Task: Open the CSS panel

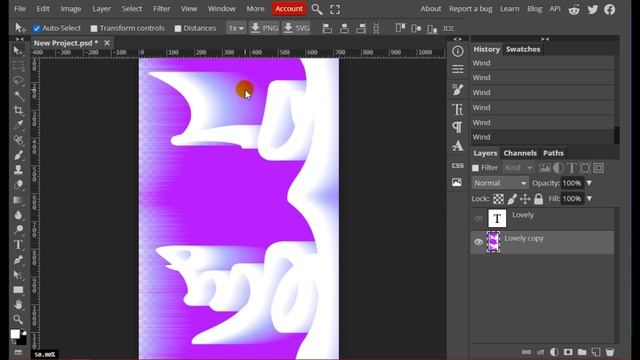Action: click(458, 165)
